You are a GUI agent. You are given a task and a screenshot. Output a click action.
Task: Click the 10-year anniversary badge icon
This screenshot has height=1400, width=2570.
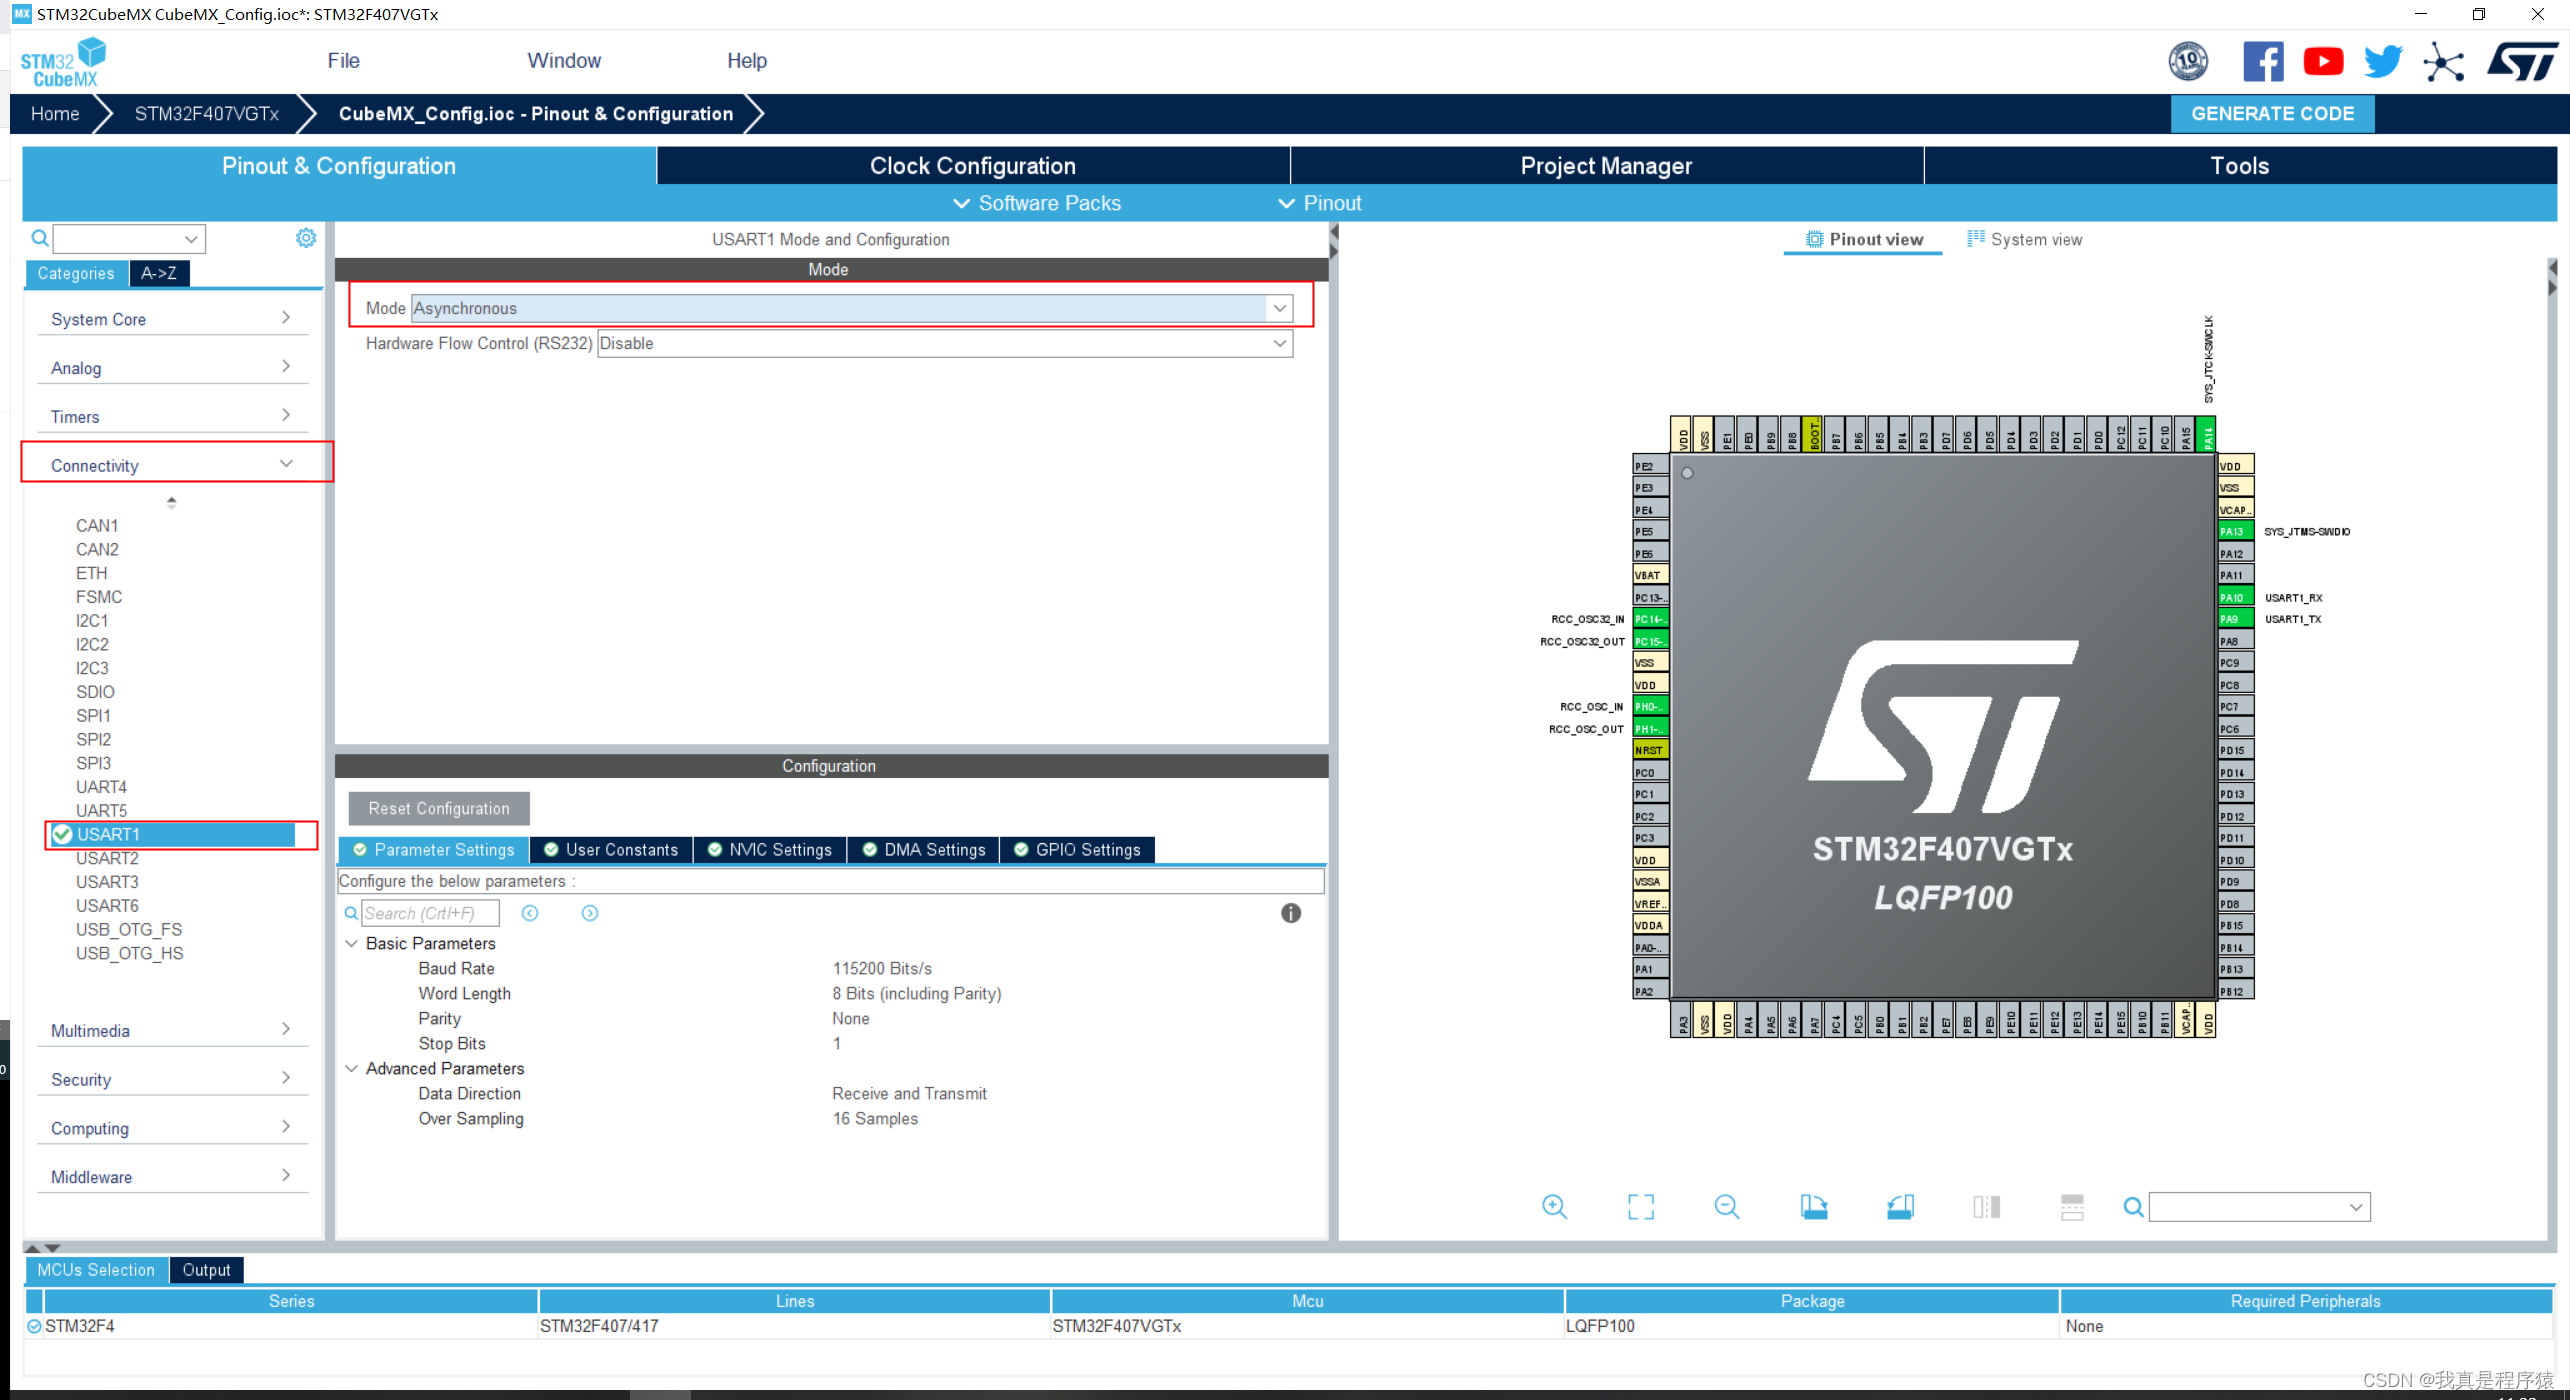(2188, 61)
